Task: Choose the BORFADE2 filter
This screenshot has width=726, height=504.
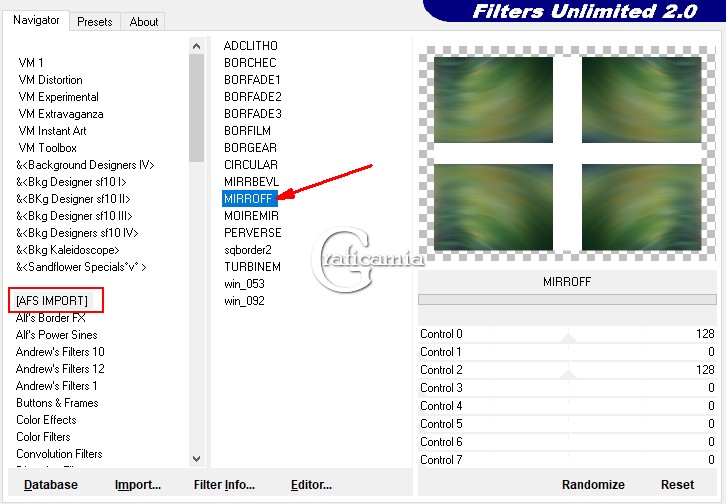Action: tap(253, 97)
